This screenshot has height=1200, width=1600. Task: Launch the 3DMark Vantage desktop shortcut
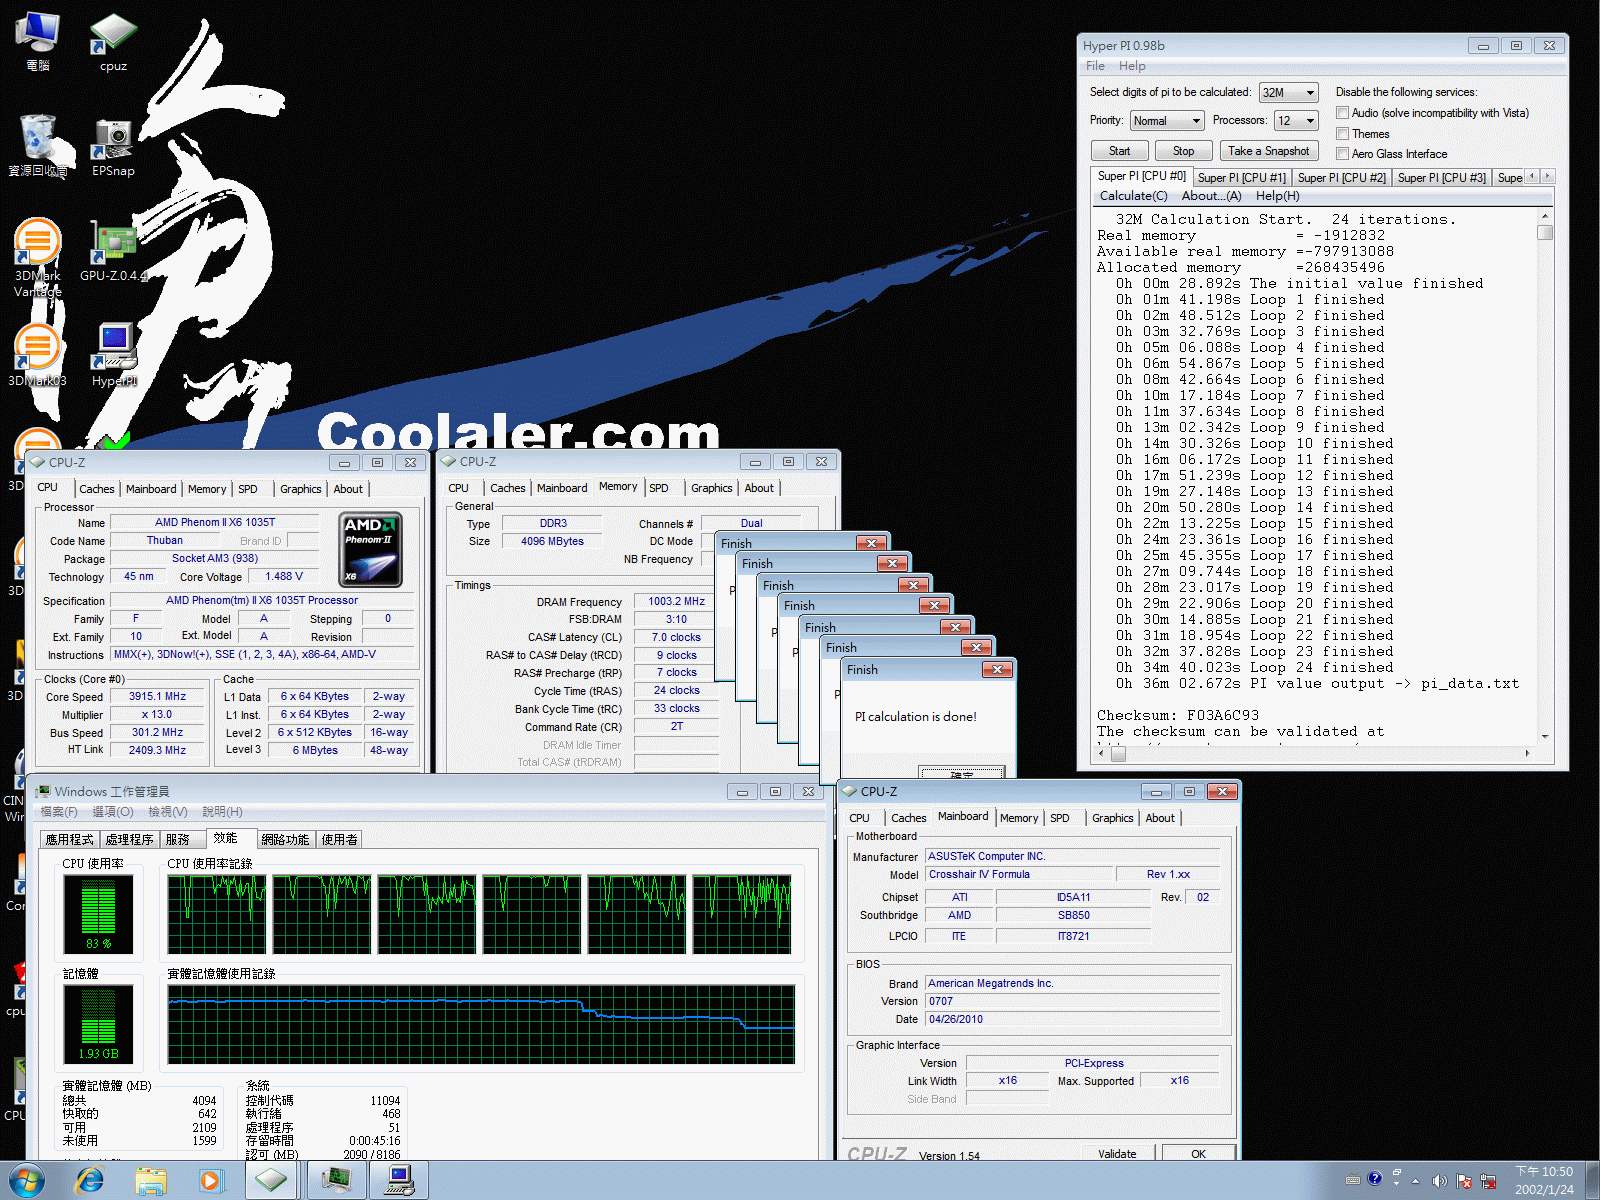(38, 258)
